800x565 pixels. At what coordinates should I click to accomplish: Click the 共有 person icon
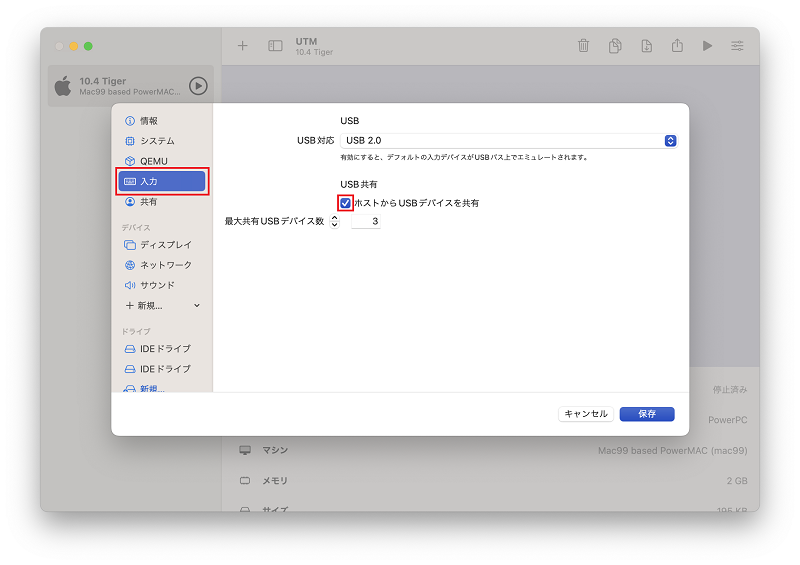(x=130, y=202)
